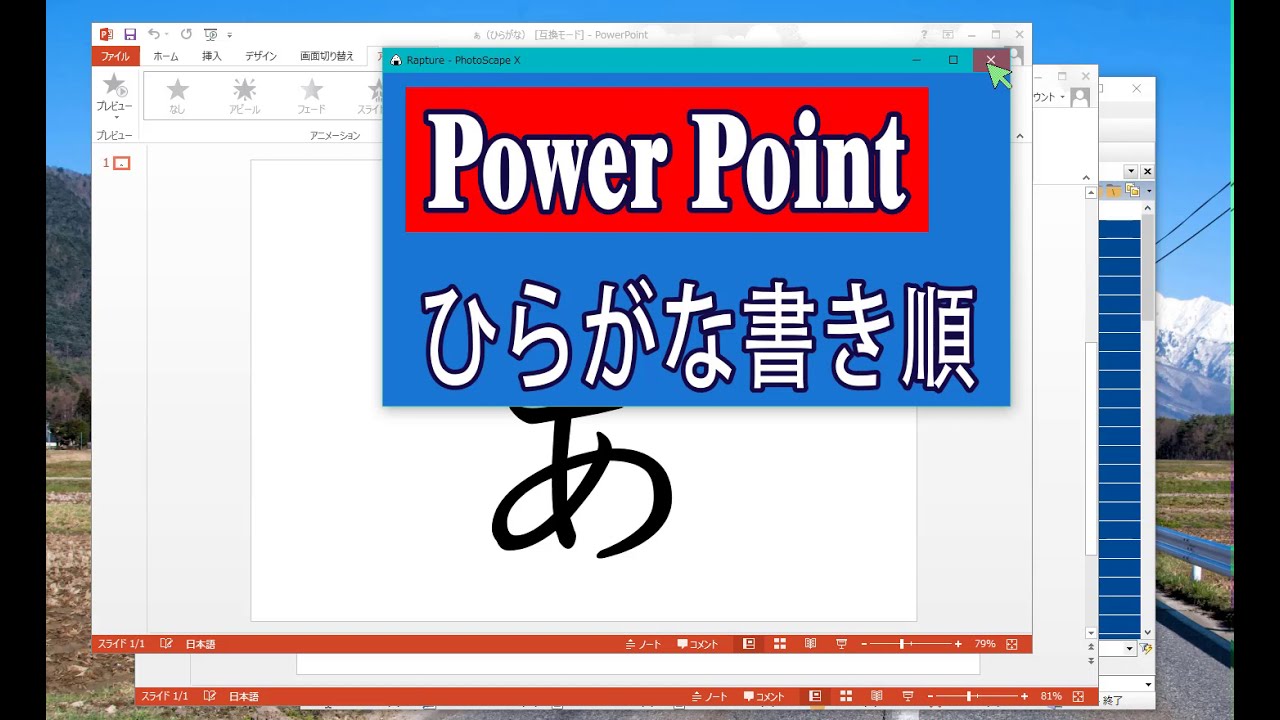Select Reading view in back window status bar
Image resolution: width=1280 pixels, height=720 pixels.
tap(877, 696)
